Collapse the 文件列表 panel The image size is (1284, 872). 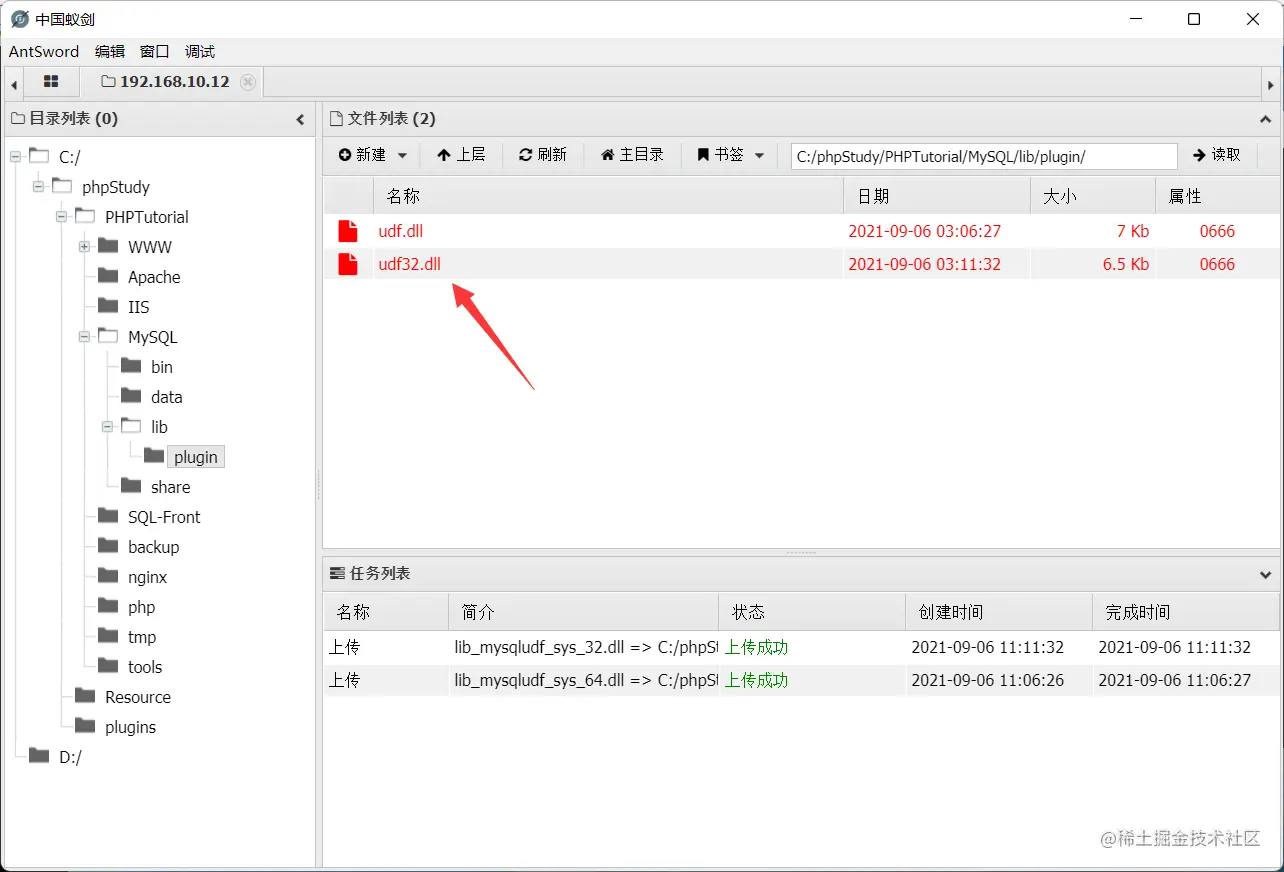pos(1265,119)
